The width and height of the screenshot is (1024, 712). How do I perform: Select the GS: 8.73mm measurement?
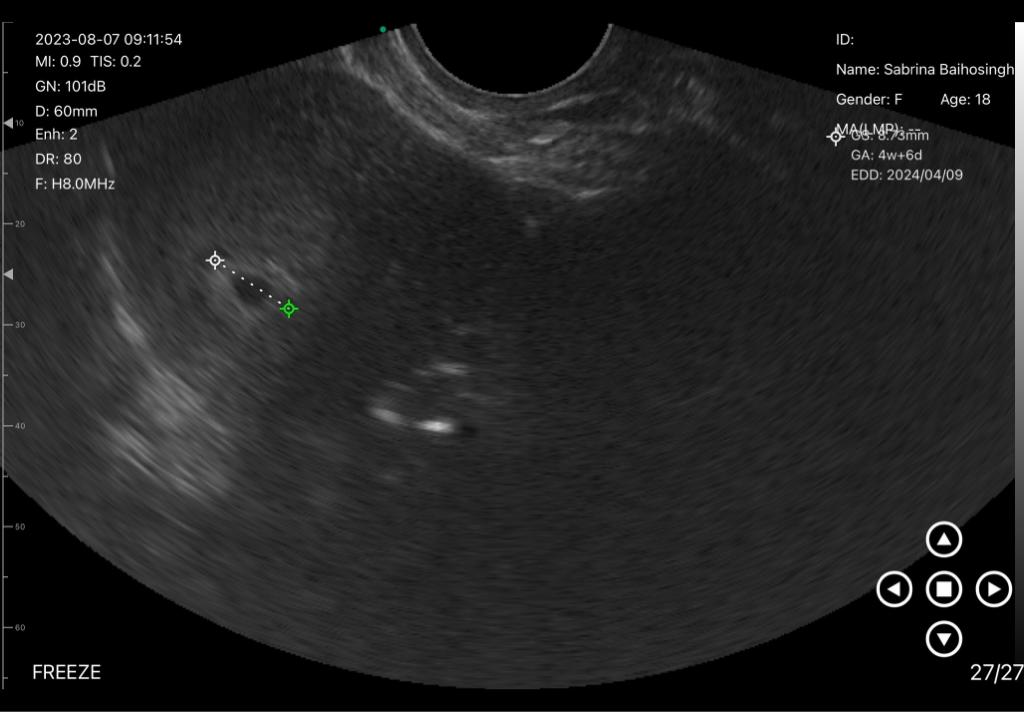point(889,135)
